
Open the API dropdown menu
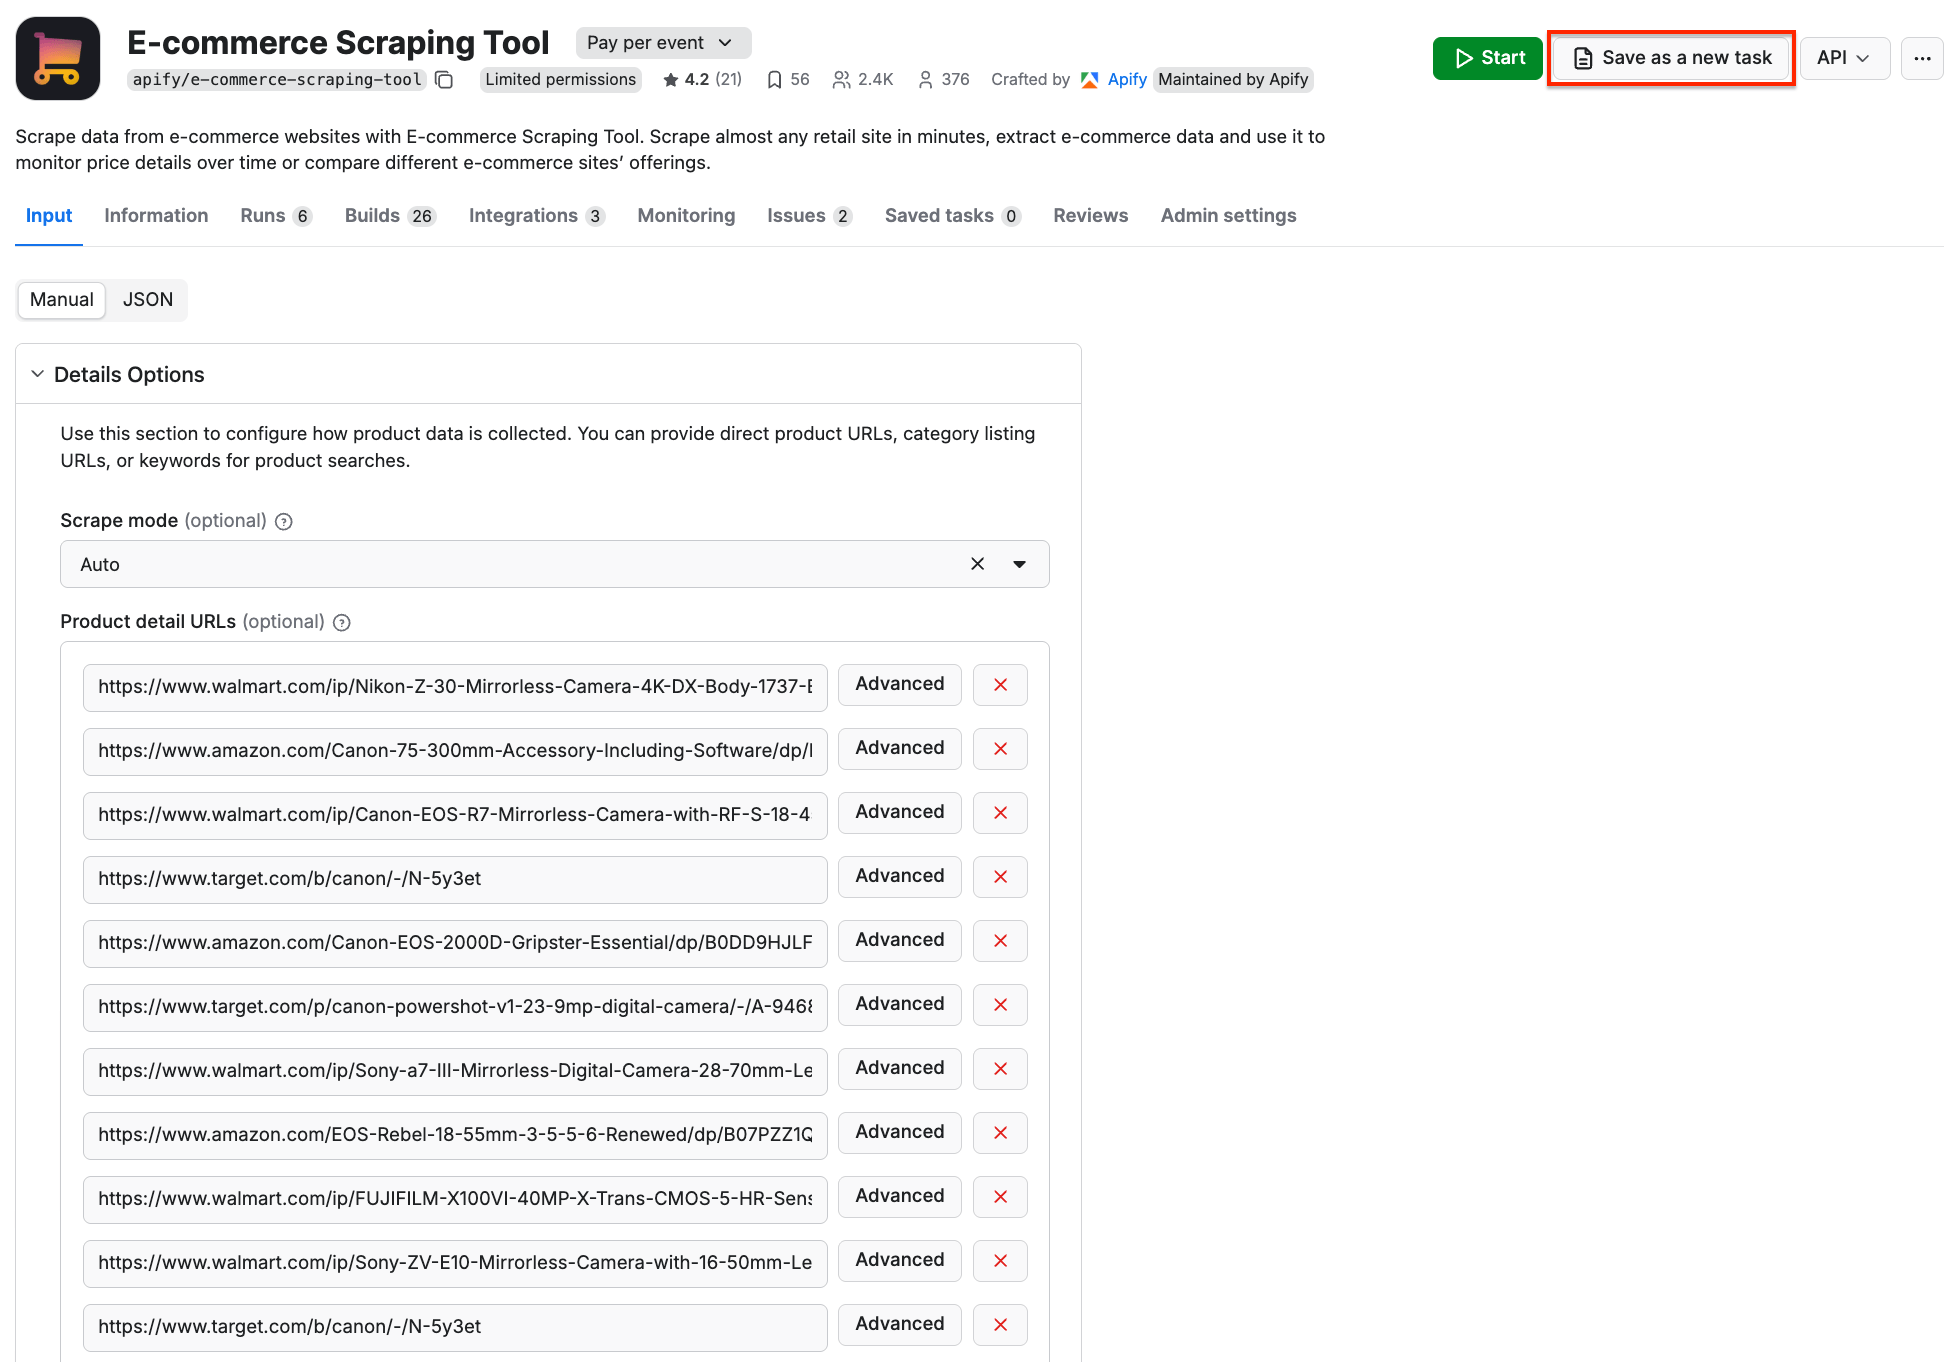pos(1844,58)
